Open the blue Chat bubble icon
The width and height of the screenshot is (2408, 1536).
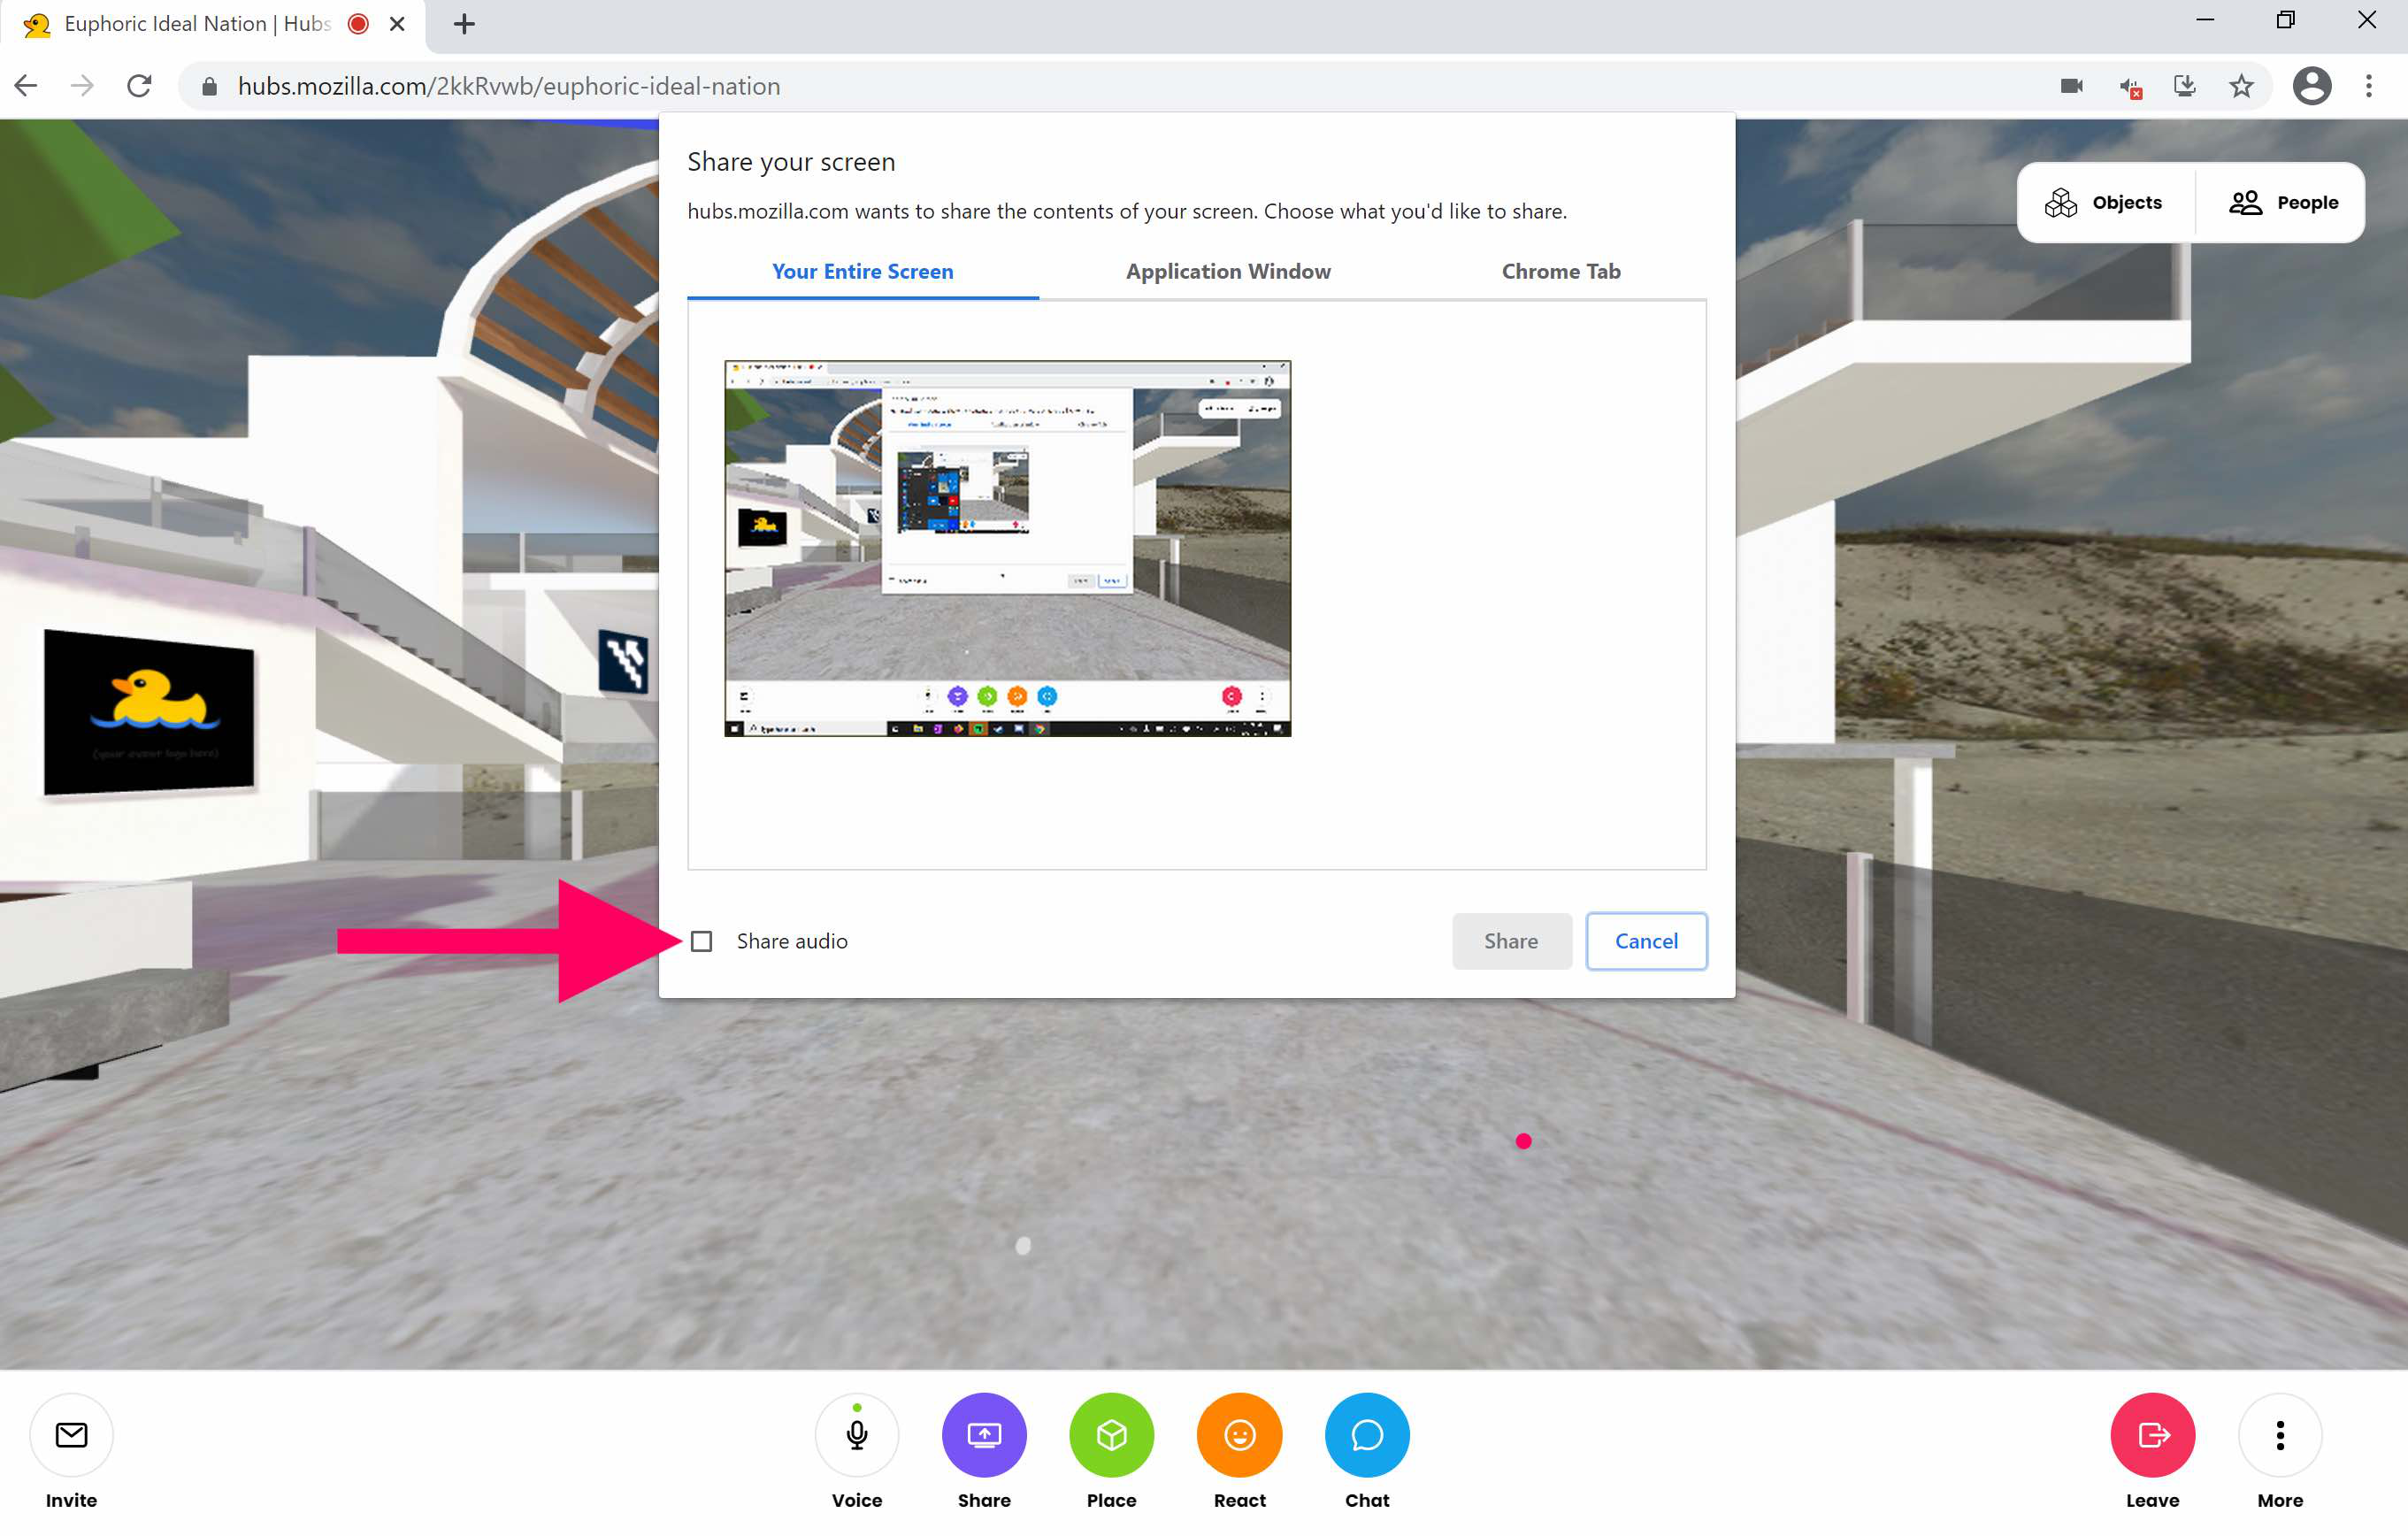pos(1367,1435)
